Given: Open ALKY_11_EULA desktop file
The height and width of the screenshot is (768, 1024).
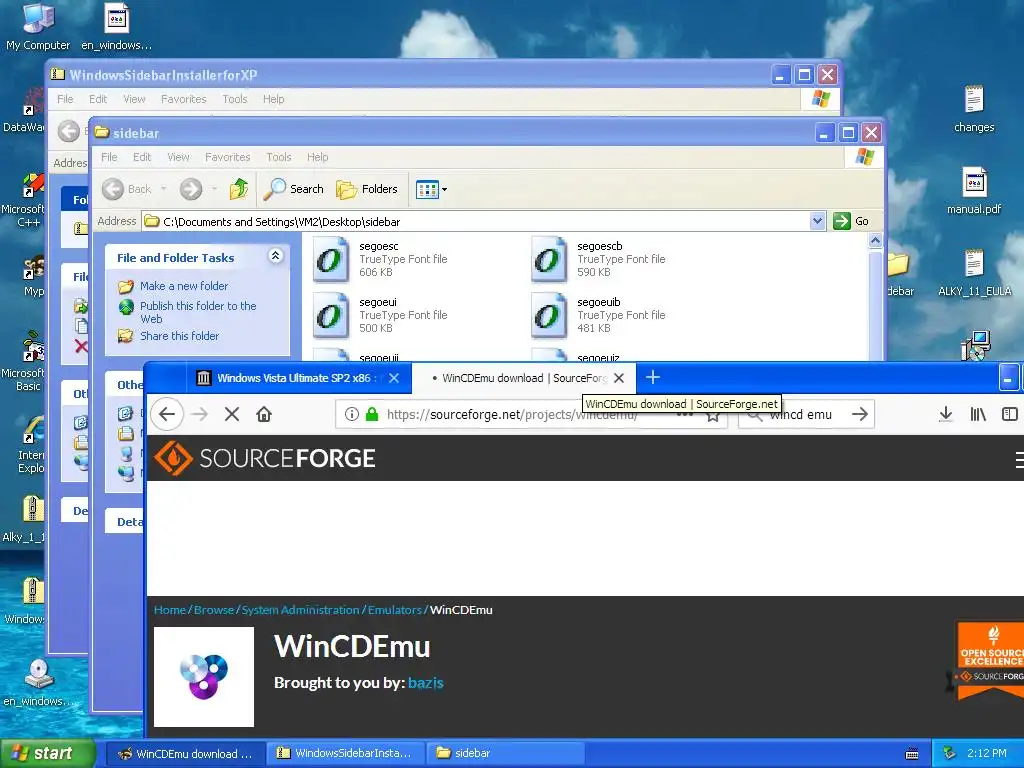Looking at the screenshot, I should pos(974,273).
